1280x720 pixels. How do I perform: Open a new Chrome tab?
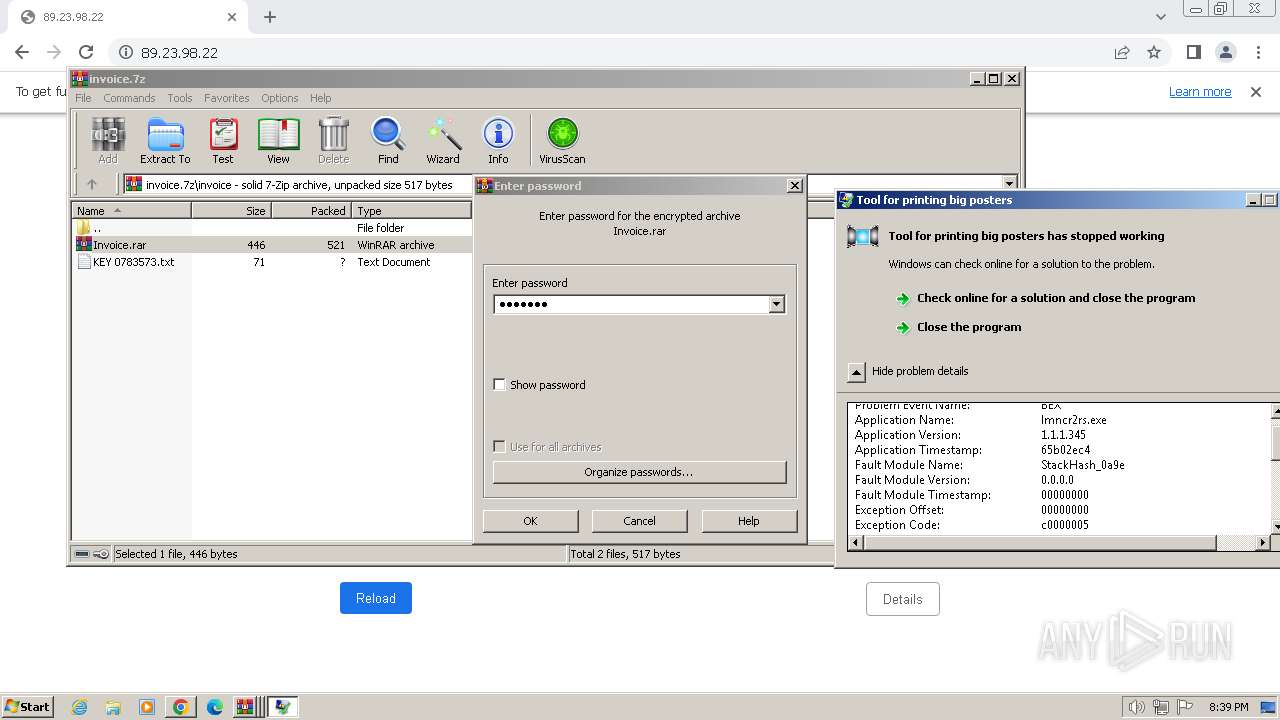pos(270,17)
